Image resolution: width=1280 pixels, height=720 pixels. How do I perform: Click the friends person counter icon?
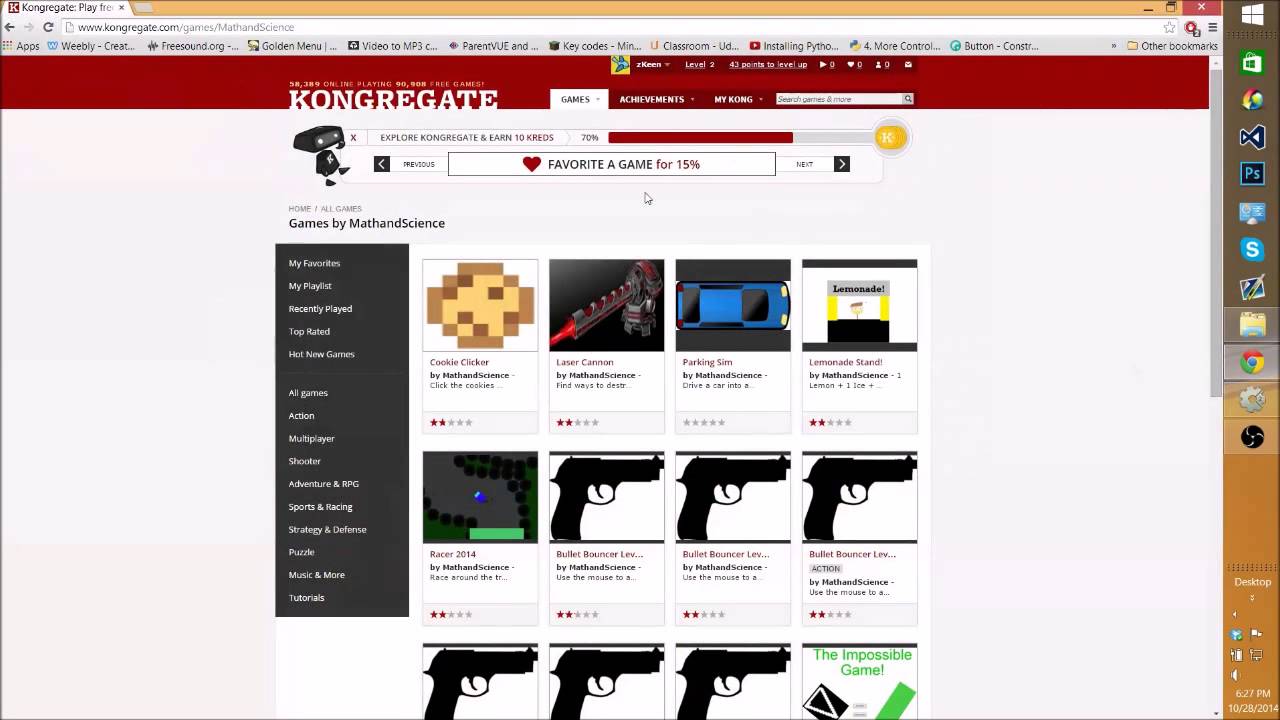(878, 65)
